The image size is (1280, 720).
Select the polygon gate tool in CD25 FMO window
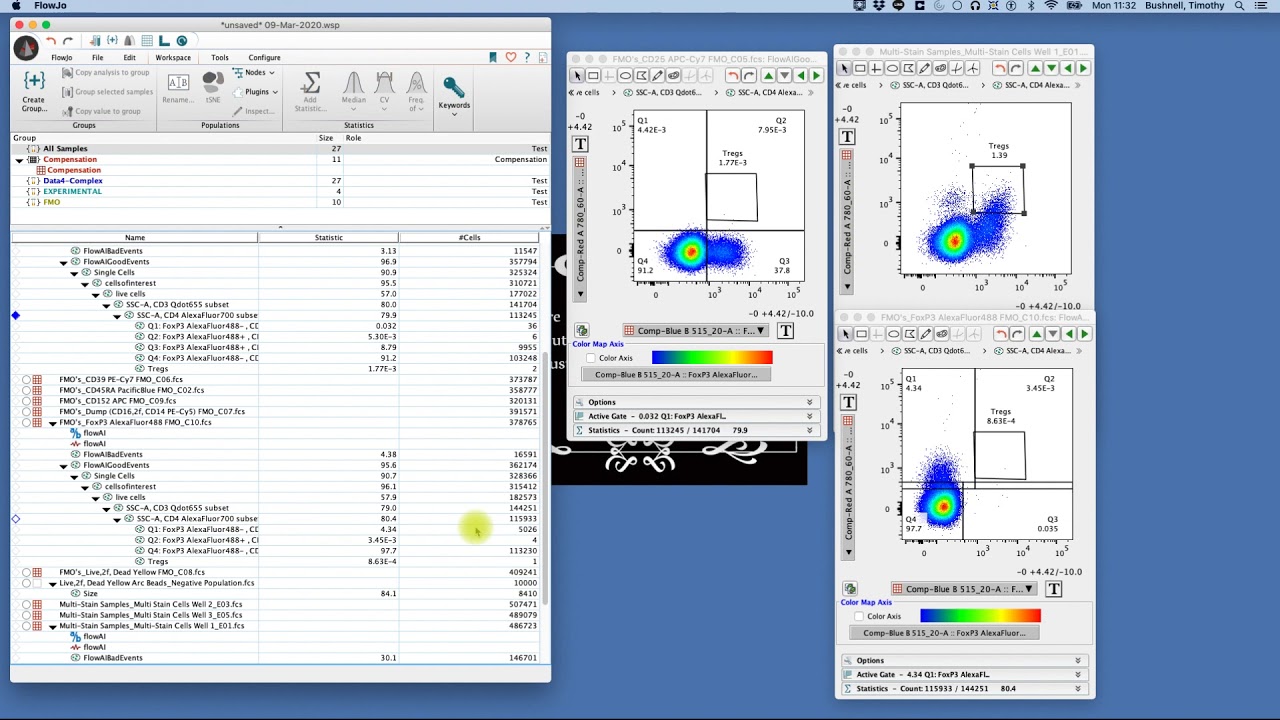641,76
